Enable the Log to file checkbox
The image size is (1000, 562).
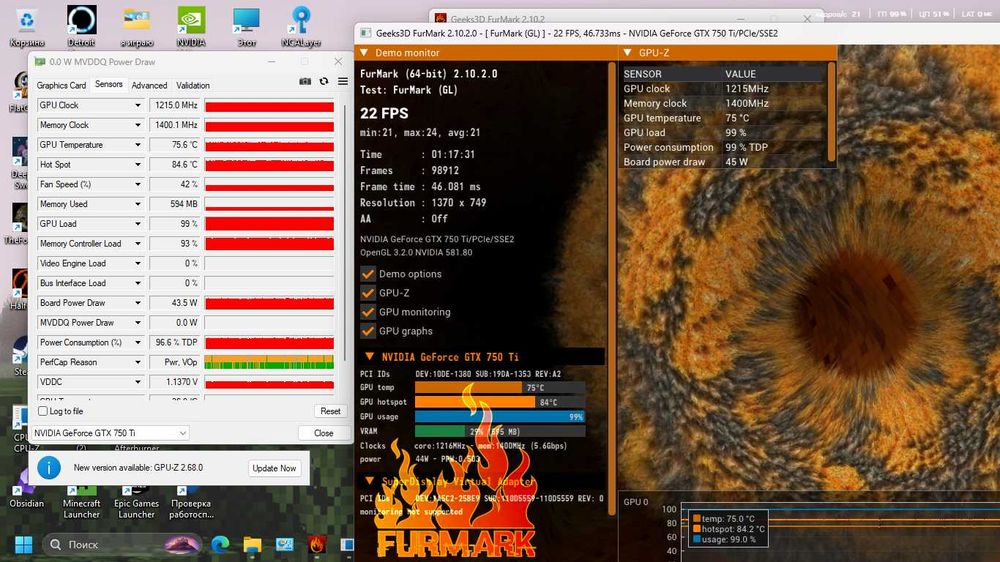43,411
